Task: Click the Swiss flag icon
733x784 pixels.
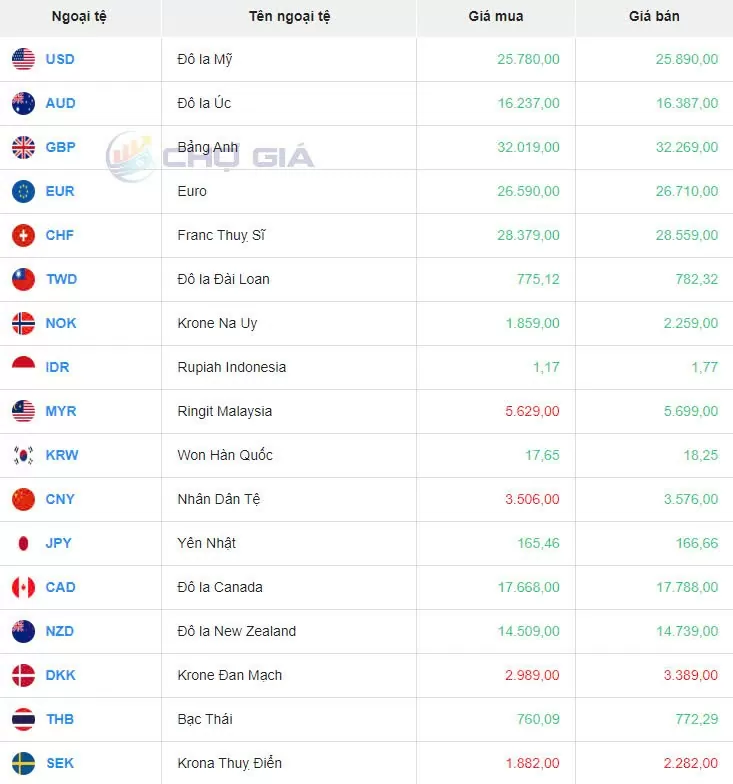Action: pos(23,235)
